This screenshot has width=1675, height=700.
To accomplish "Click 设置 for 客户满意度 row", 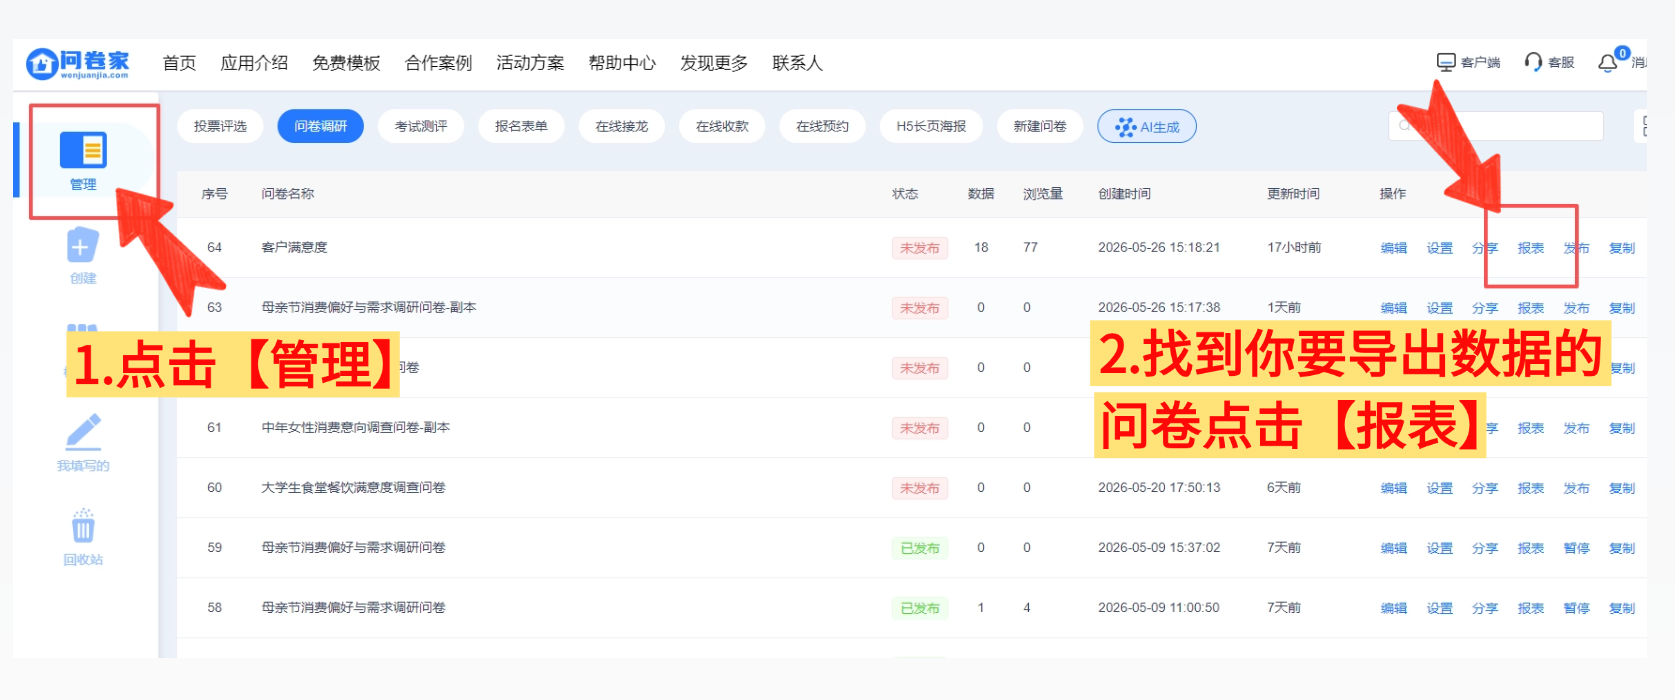I will pyautogui.click(x=1440, y=248).
